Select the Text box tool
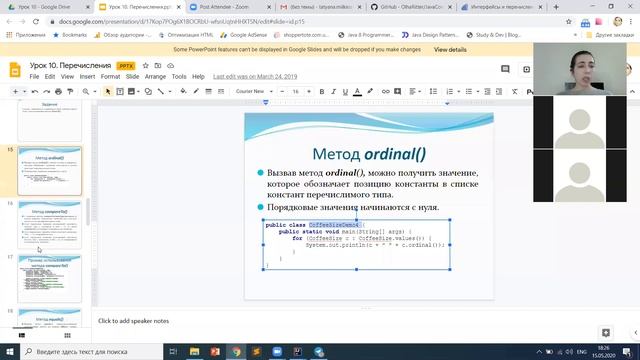Viewport: 640px width, 360px height. click(120, 92)
